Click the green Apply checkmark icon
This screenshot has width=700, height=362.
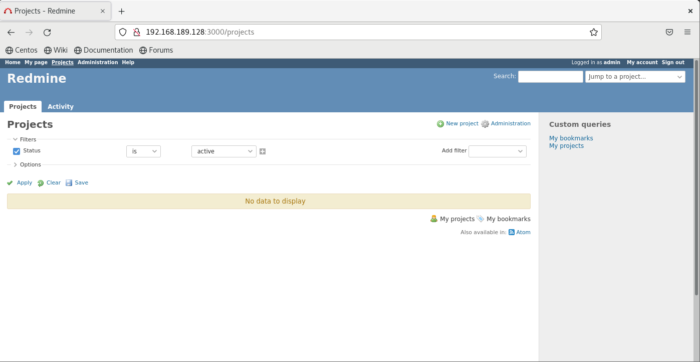(x=10, y=183)
